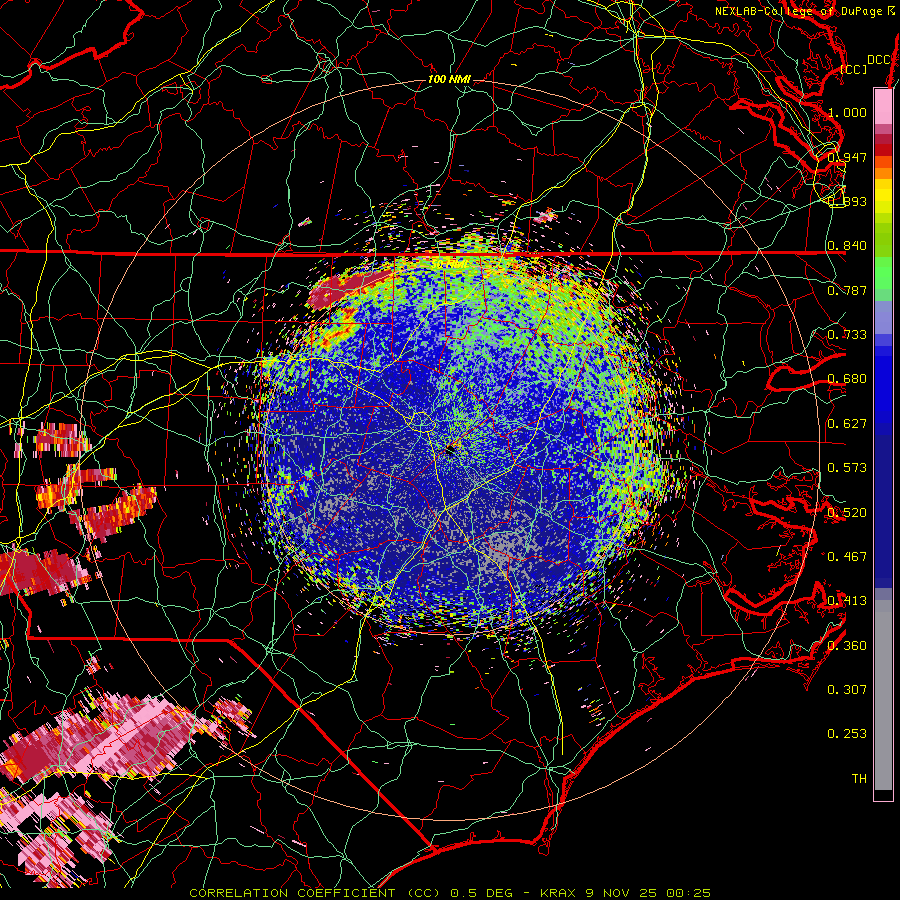Click the 50 NMI range ring label
The height and width of the screenshot is (900, 900).
click(x=449, y=265)
